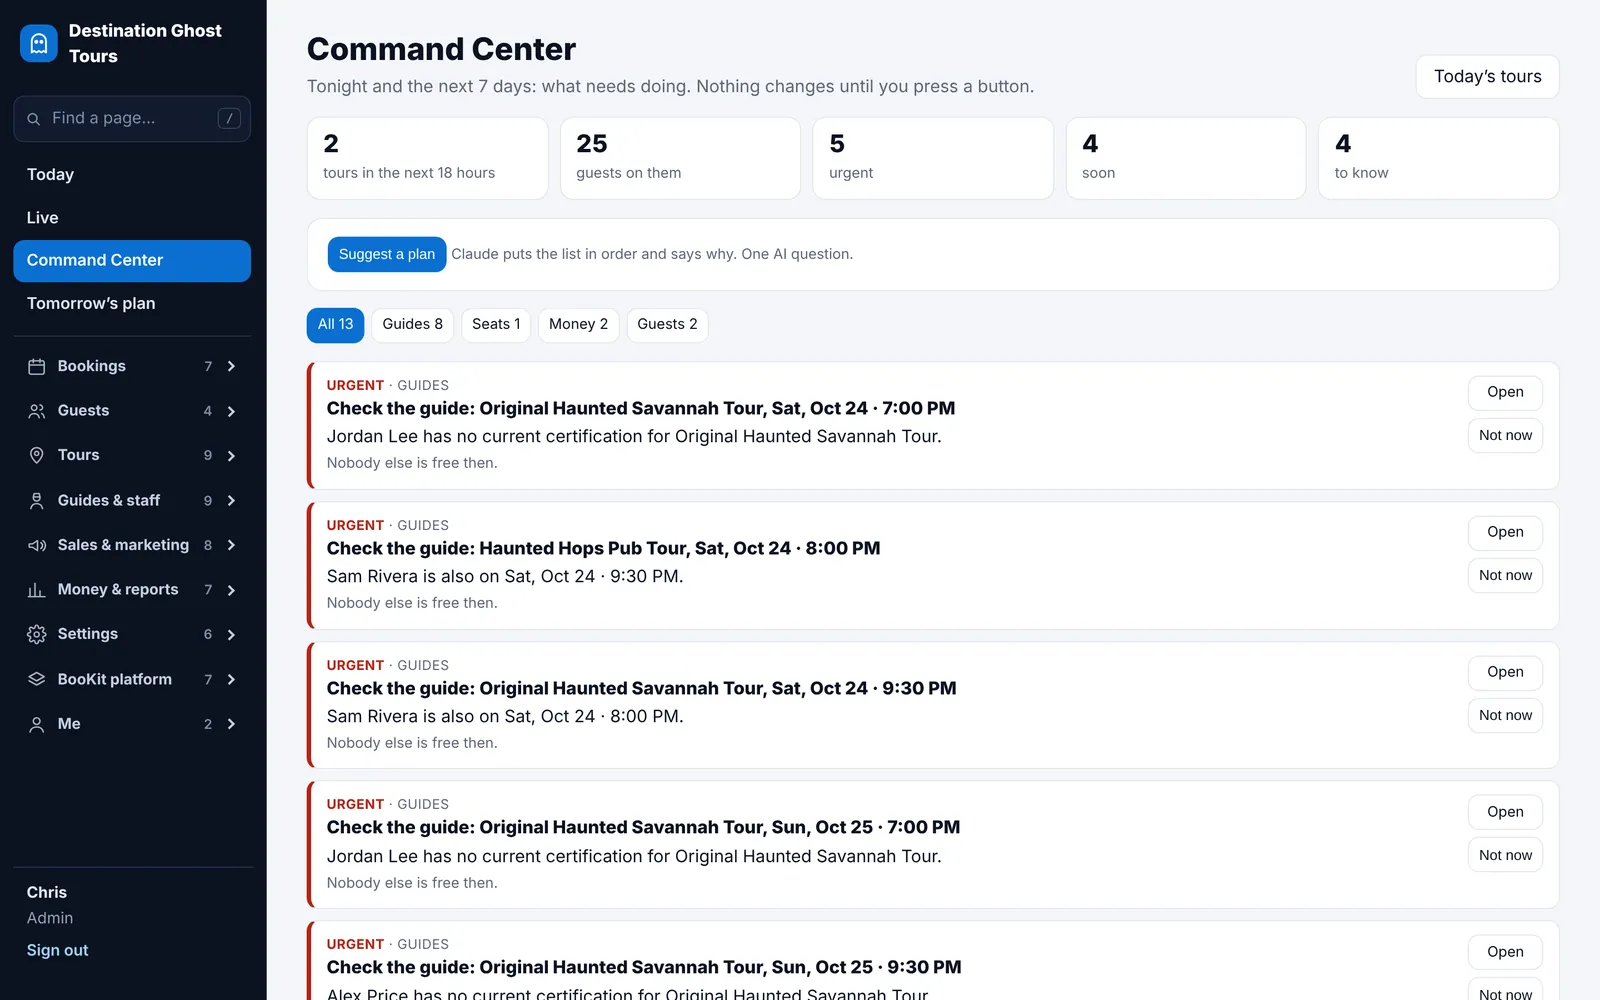Expand the BooKit platform chevron
The height and width of the screenshot is (1000, 1600).
pos(231,679)
